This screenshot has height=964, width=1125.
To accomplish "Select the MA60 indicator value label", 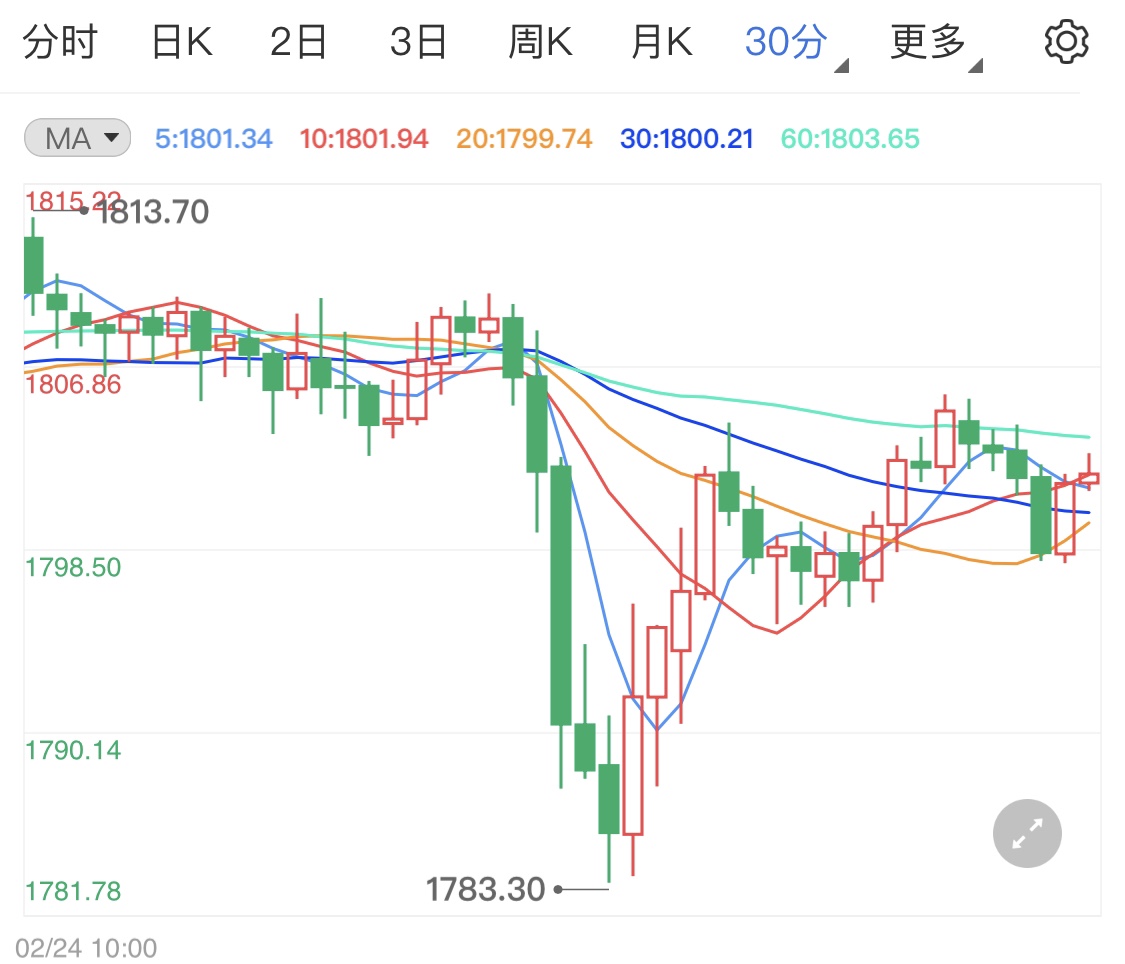I will [x=849, y=140].
